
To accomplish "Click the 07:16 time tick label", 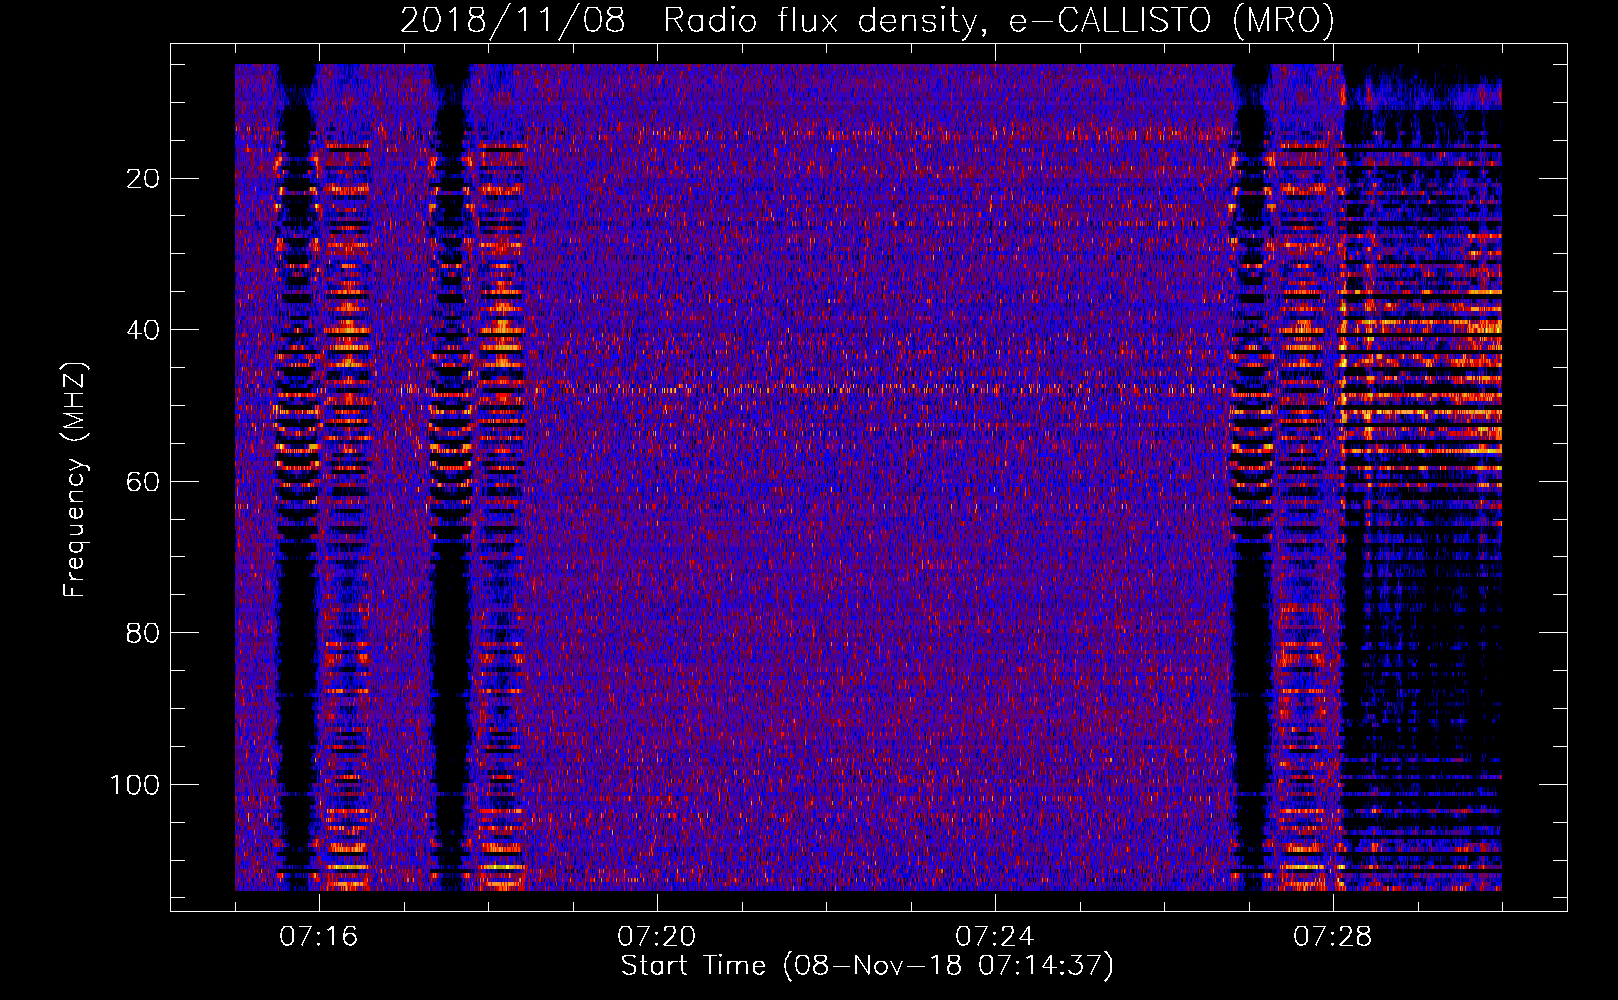I will [x=319, y=937].
